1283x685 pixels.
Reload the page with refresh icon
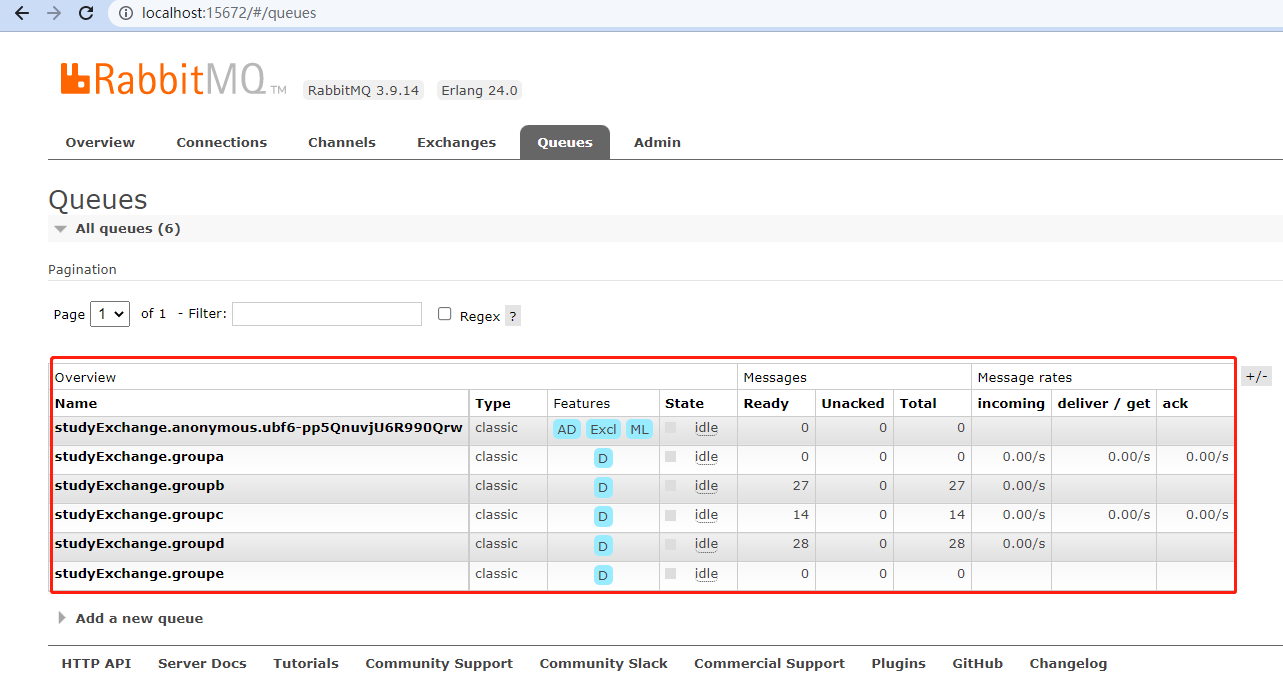coord(86,13)
